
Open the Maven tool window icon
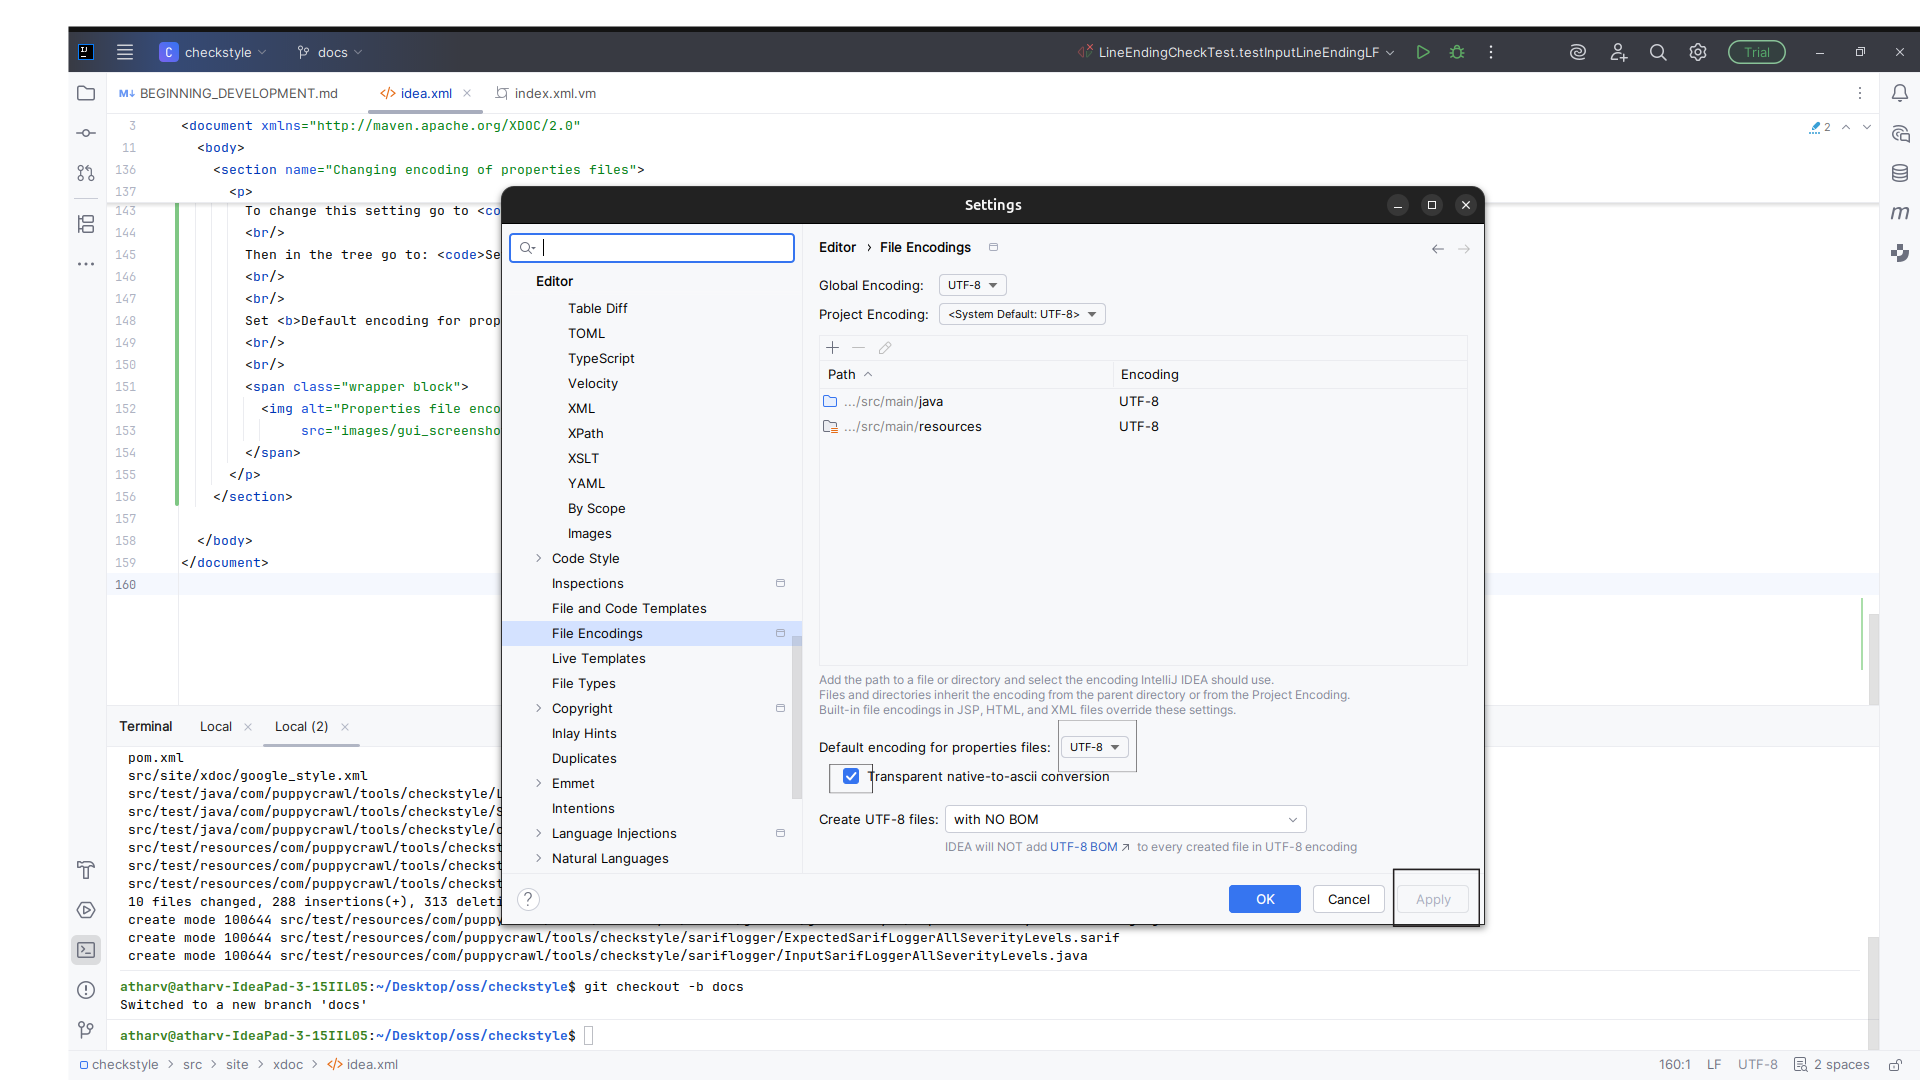[1901, 213]
